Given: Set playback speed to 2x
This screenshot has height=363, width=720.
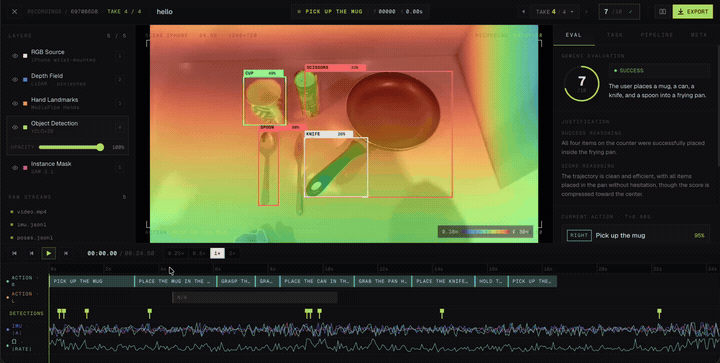Looking at the screenshot, I should tap(232, 253).
